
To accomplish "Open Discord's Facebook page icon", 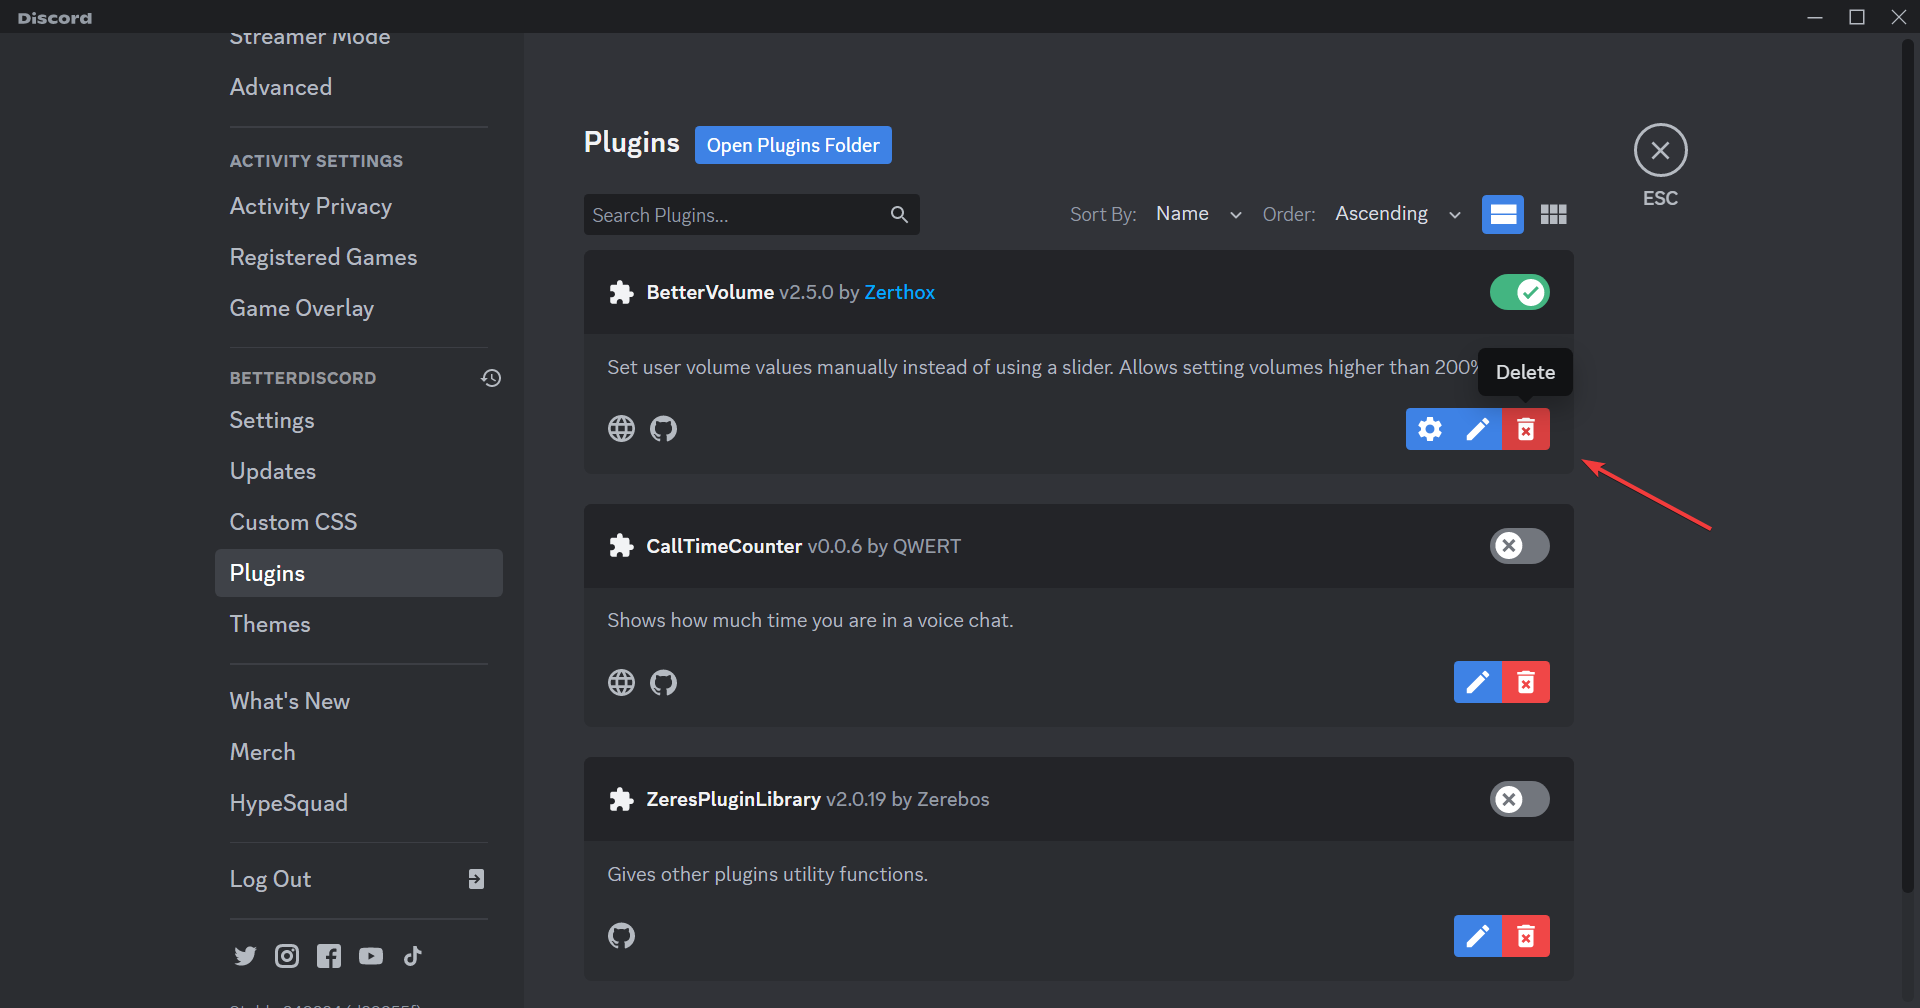I will [x=329, y=956].
